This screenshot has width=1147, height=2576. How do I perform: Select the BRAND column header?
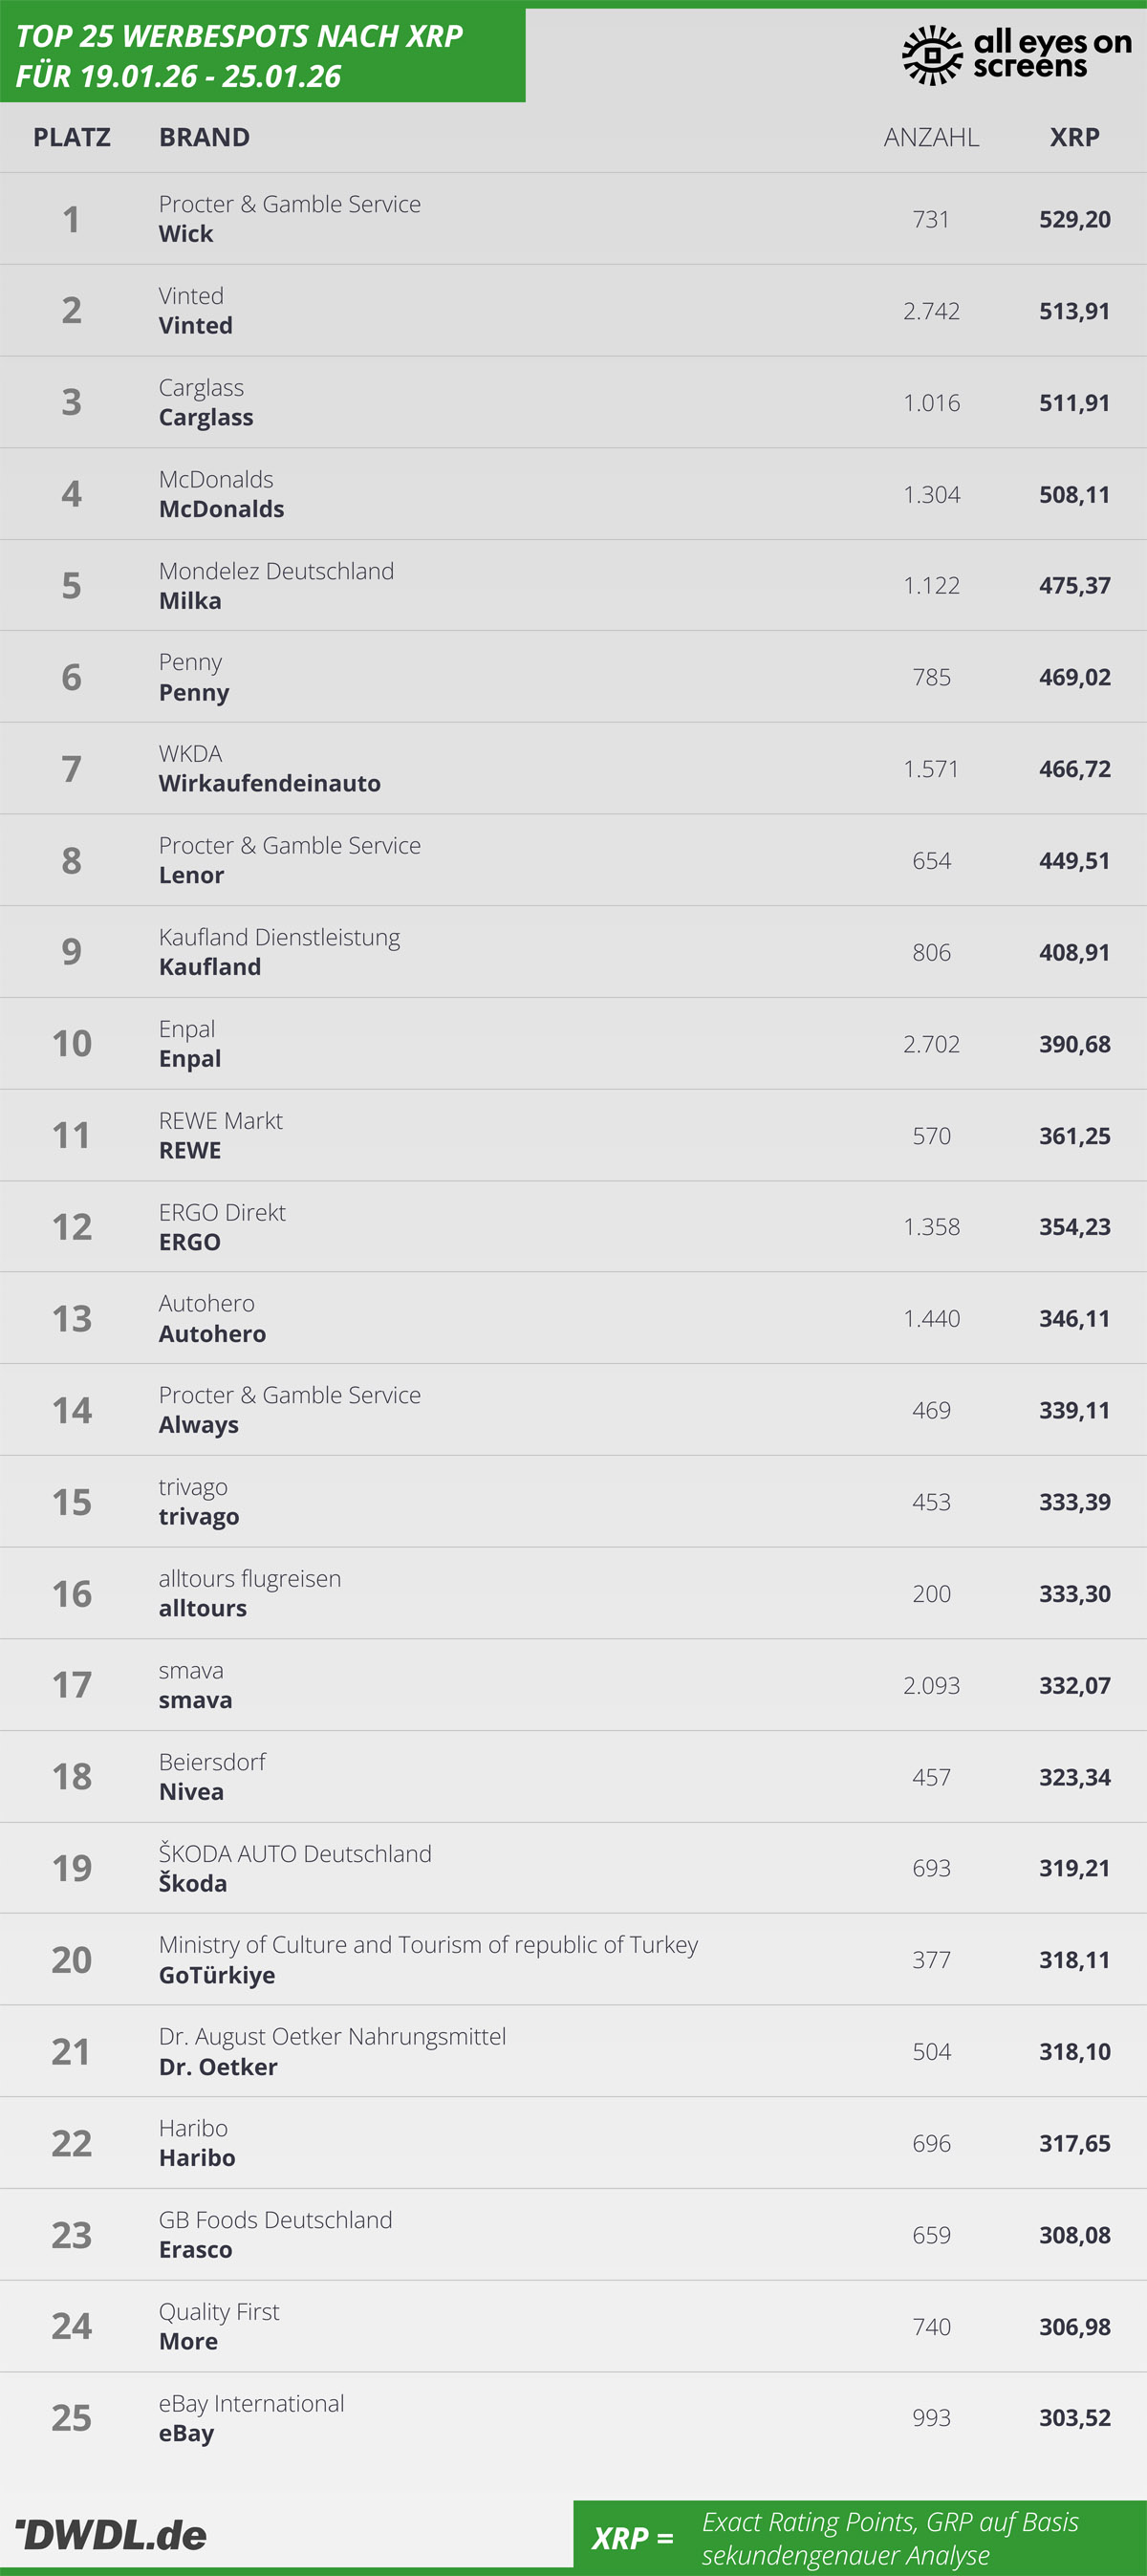pos(204,137)
